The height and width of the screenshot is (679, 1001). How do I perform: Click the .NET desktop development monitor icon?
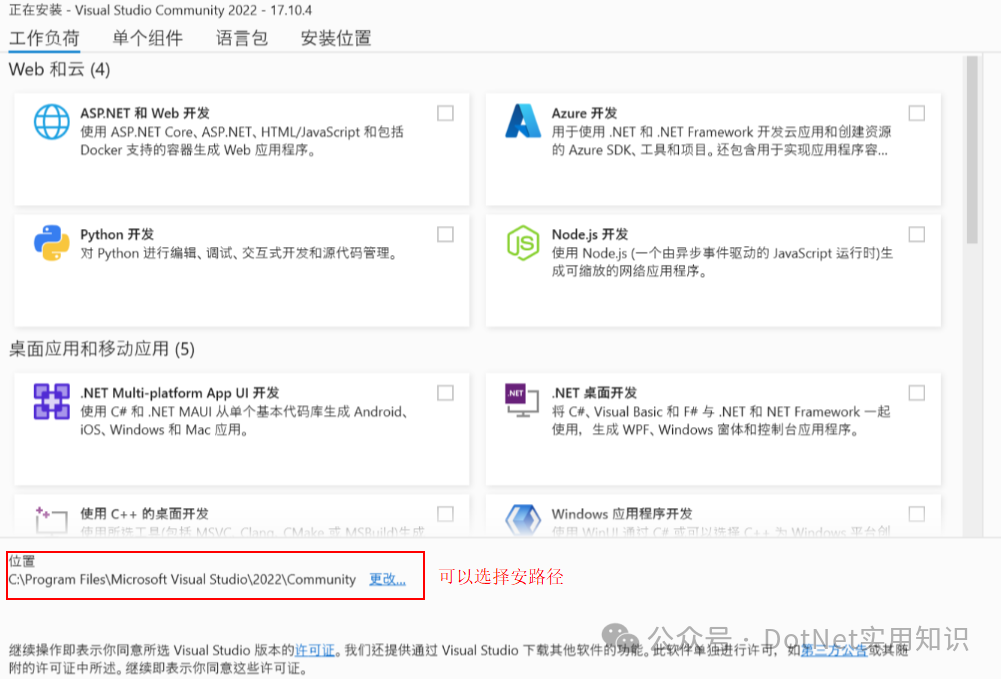click(522, 400)
